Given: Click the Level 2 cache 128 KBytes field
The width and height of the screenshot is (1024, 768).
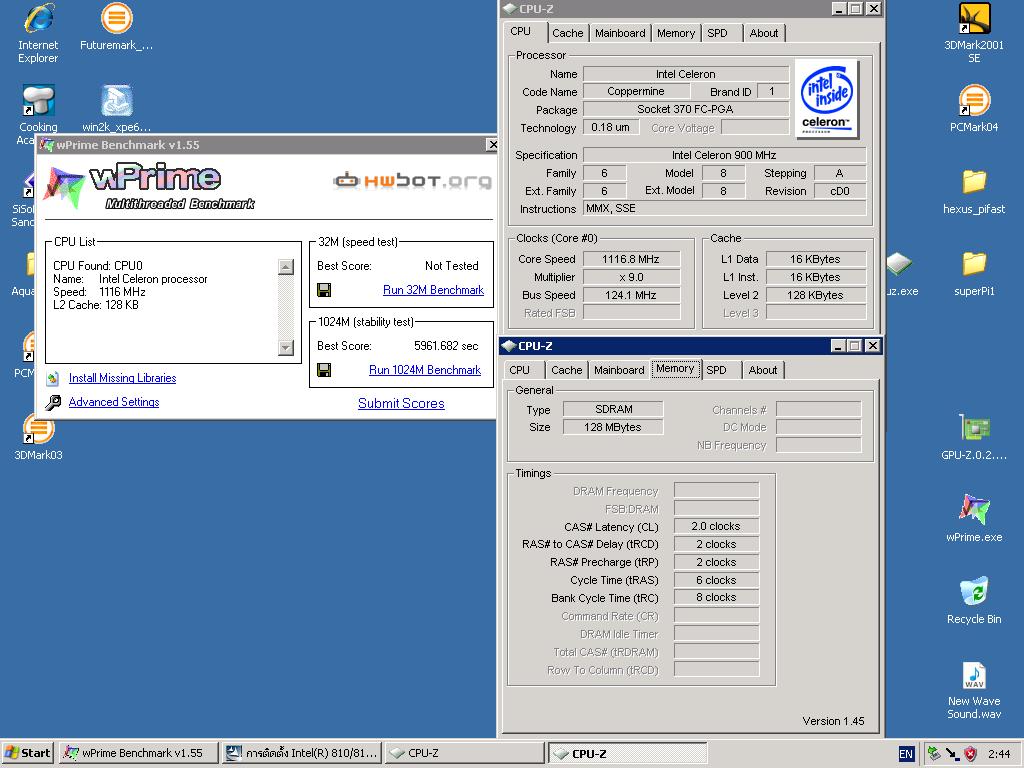Looking at the screenshot, I should [815, 295].
